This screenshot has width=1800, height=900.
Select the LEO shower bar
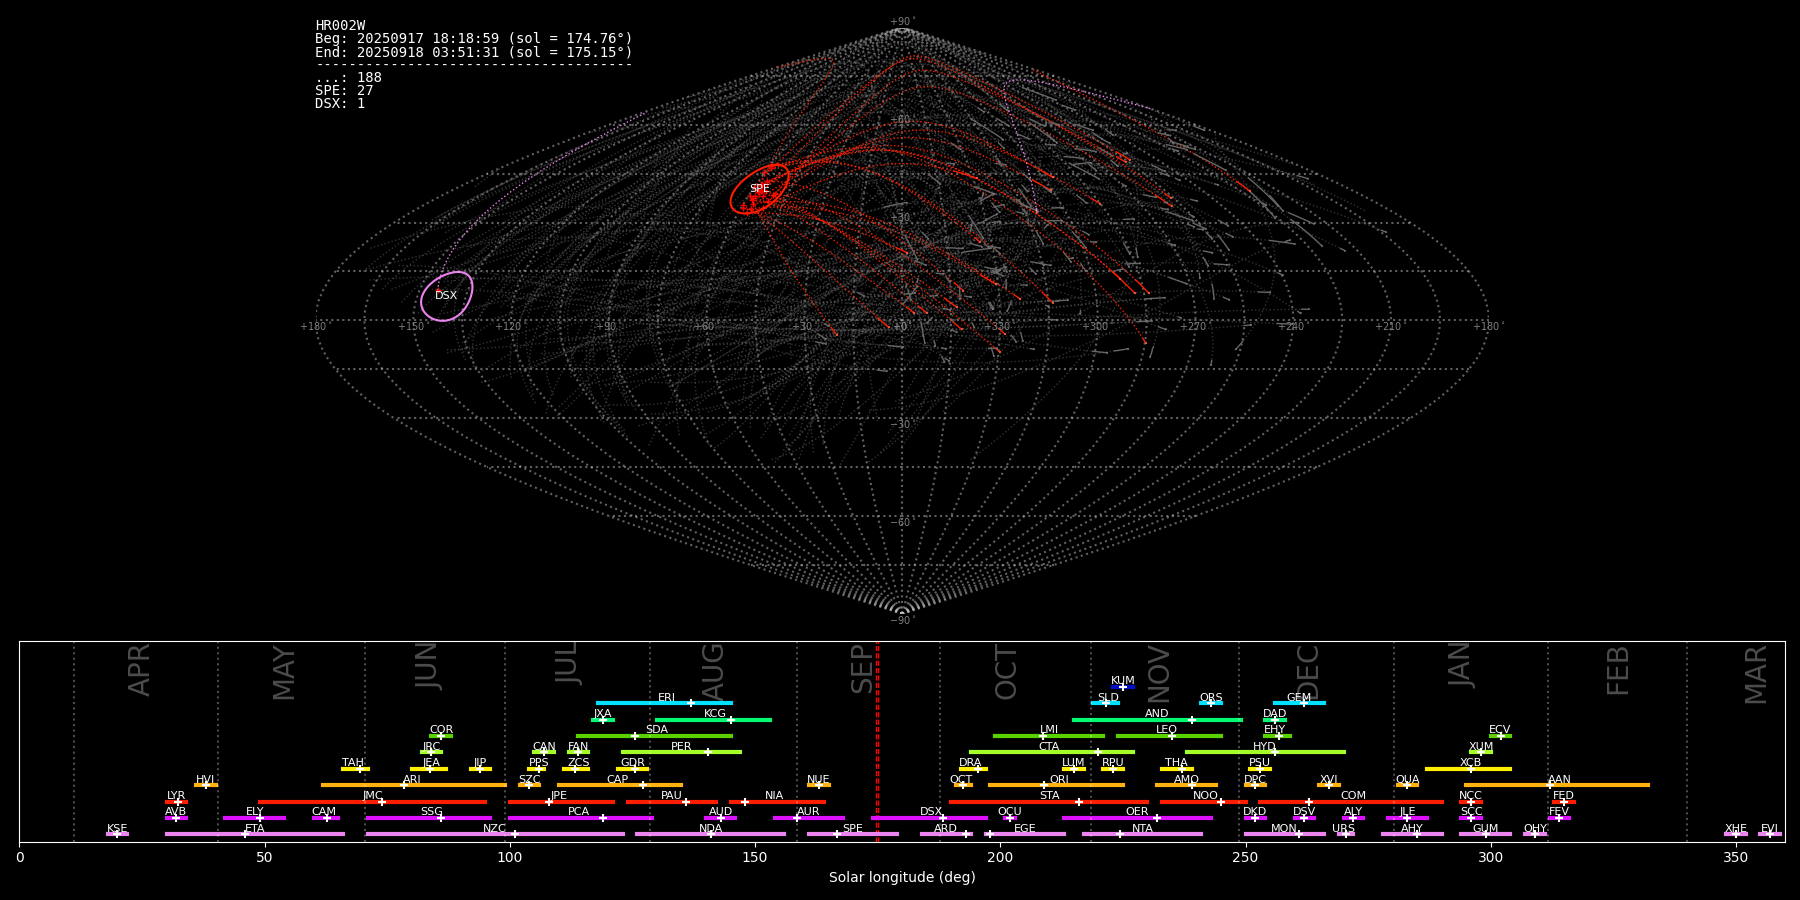point(1169,736)
